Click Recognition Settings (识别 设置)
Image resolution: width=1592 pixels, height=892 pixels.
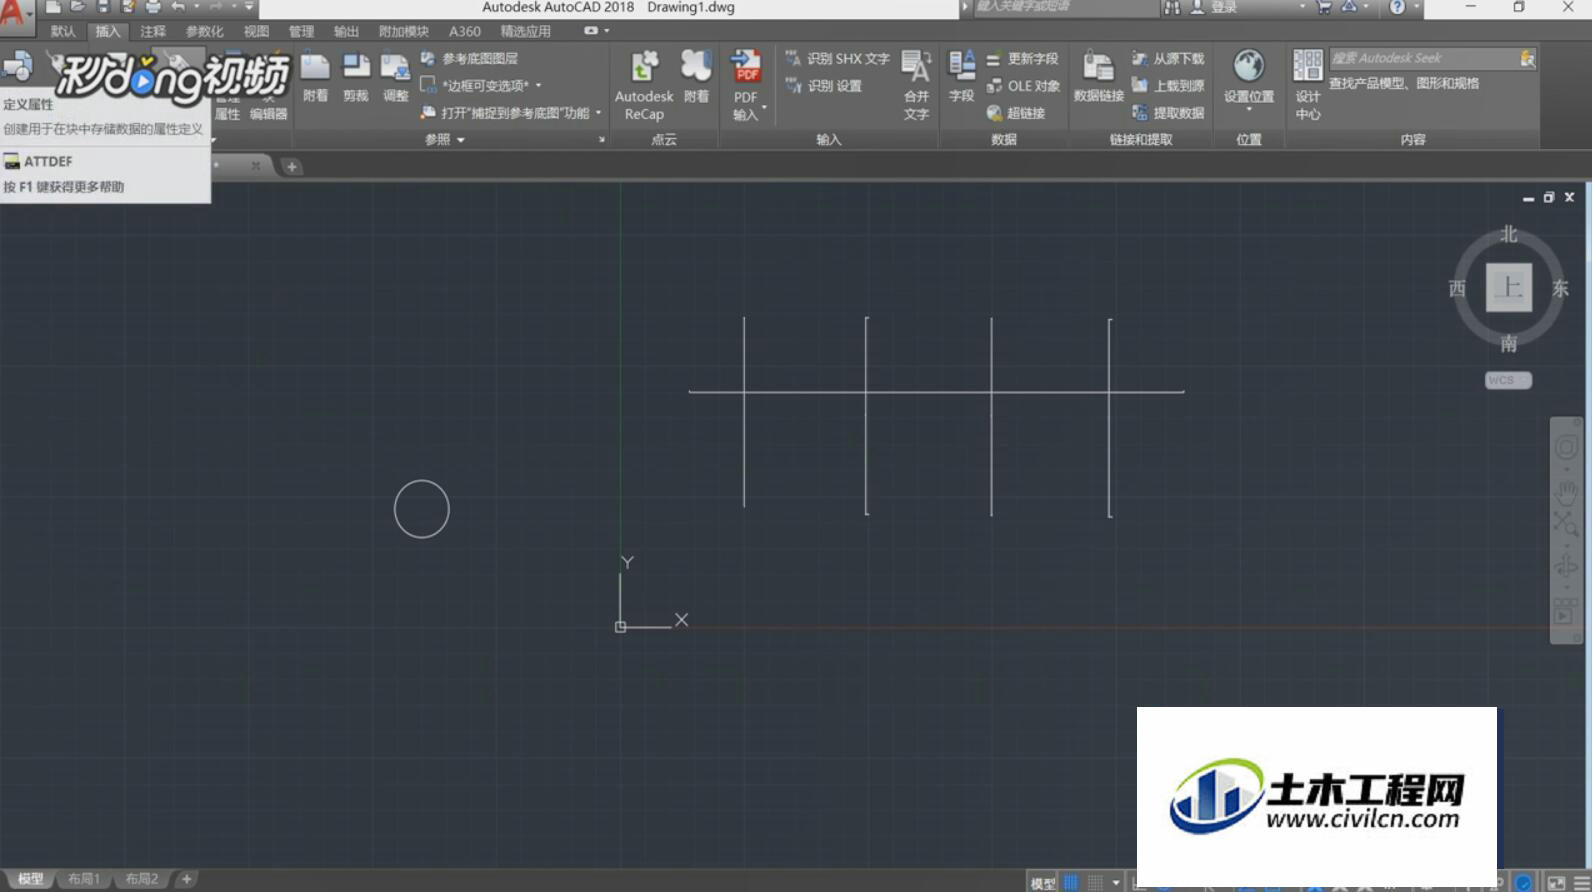tap(824, 86)
